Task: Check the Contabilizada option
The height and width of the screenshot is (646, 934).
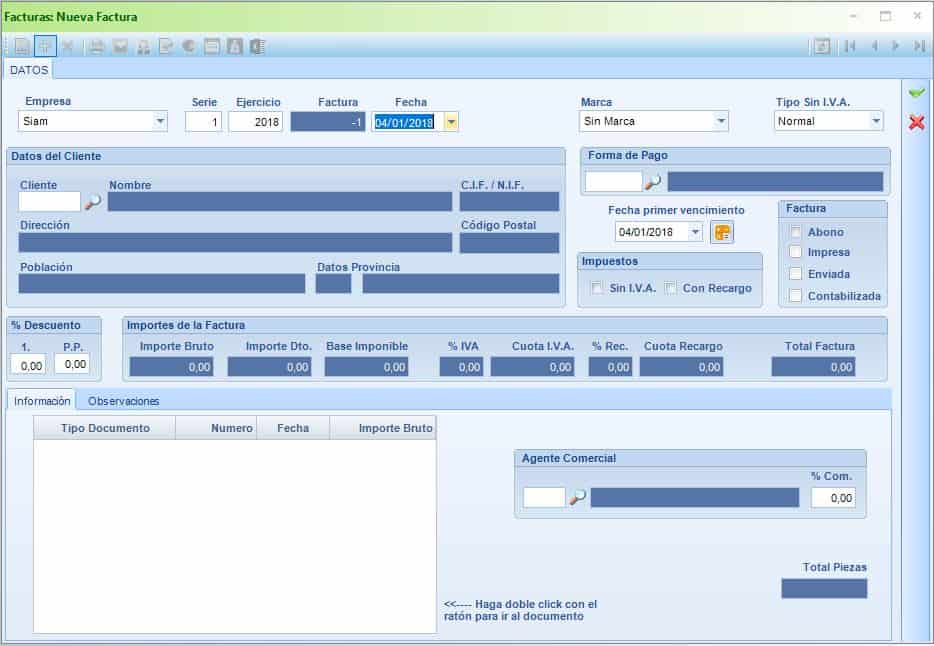Action: pos(796,296)
